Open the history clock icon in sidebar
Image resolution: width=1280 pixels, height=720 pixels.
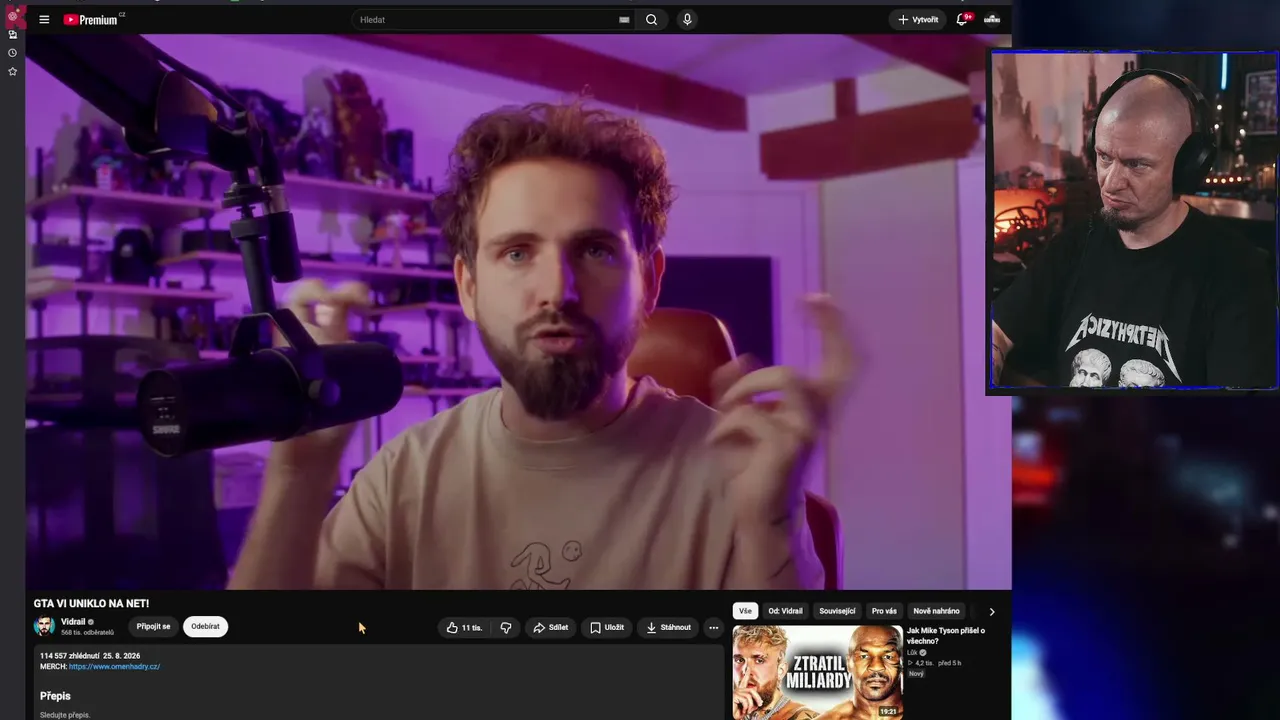tap(12, 53)
